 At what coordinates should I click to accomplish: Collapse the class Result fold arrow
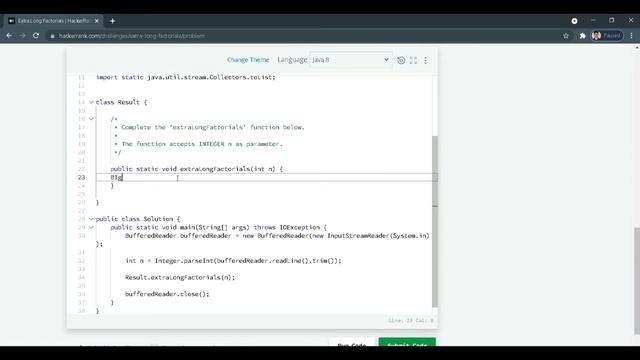[x=91, y=102]
